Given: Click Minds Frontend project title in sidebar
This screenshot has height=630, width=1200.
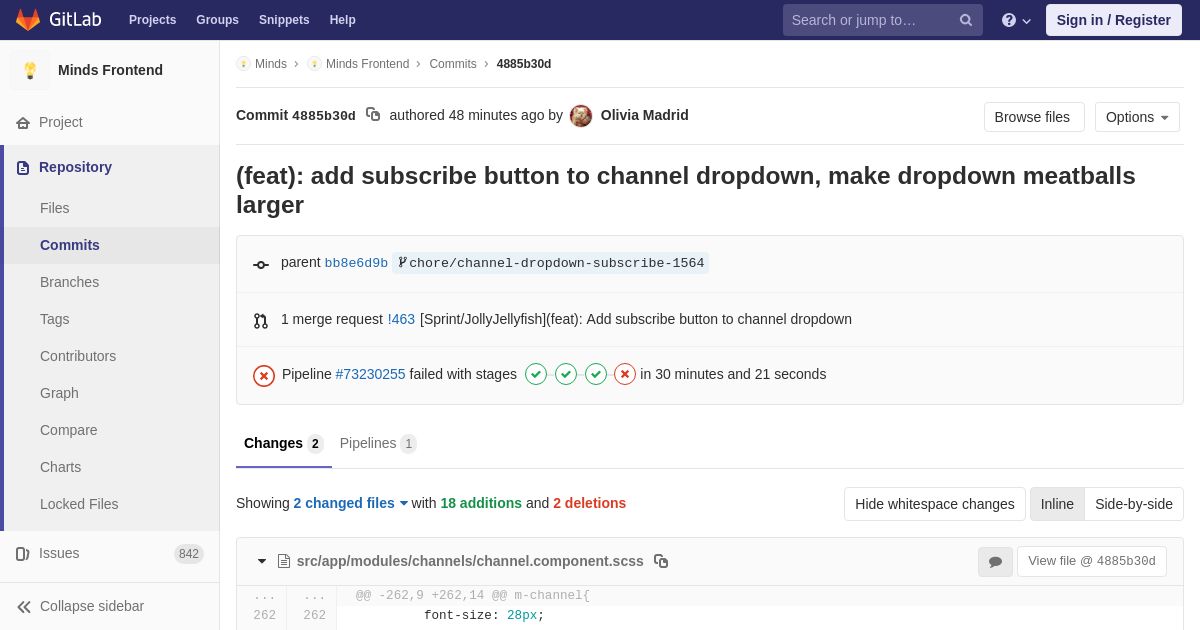Looking at the screenshot, I should tap(110, 70).
